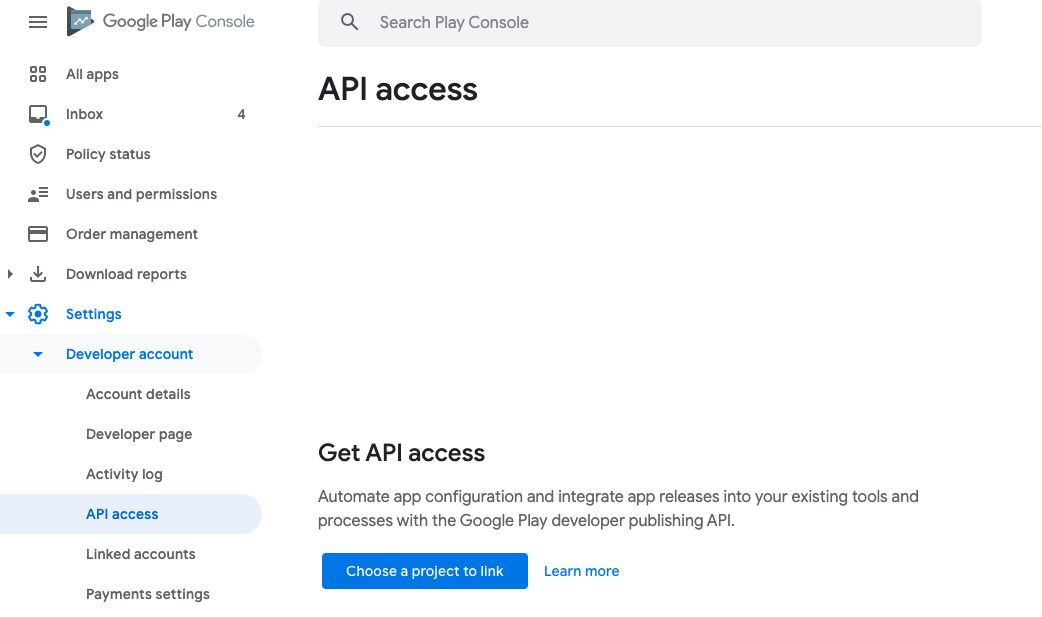Select the Policy status shield icon
This screenshot has width=1042, height=617.
[x=38, y=154]
